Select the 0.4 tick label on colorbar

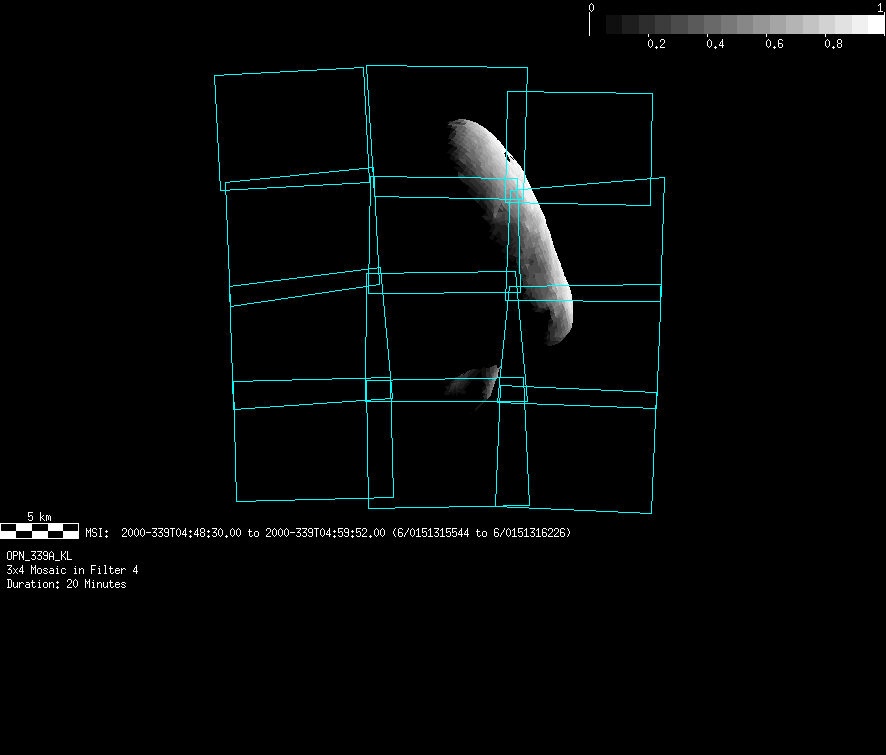[715, 44]
